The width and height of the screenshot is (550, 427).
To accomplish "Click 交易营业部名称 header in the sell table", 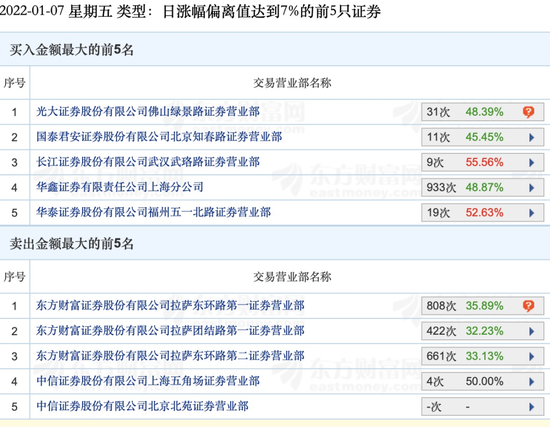I will pyautogui.click(x=292, y=277).
